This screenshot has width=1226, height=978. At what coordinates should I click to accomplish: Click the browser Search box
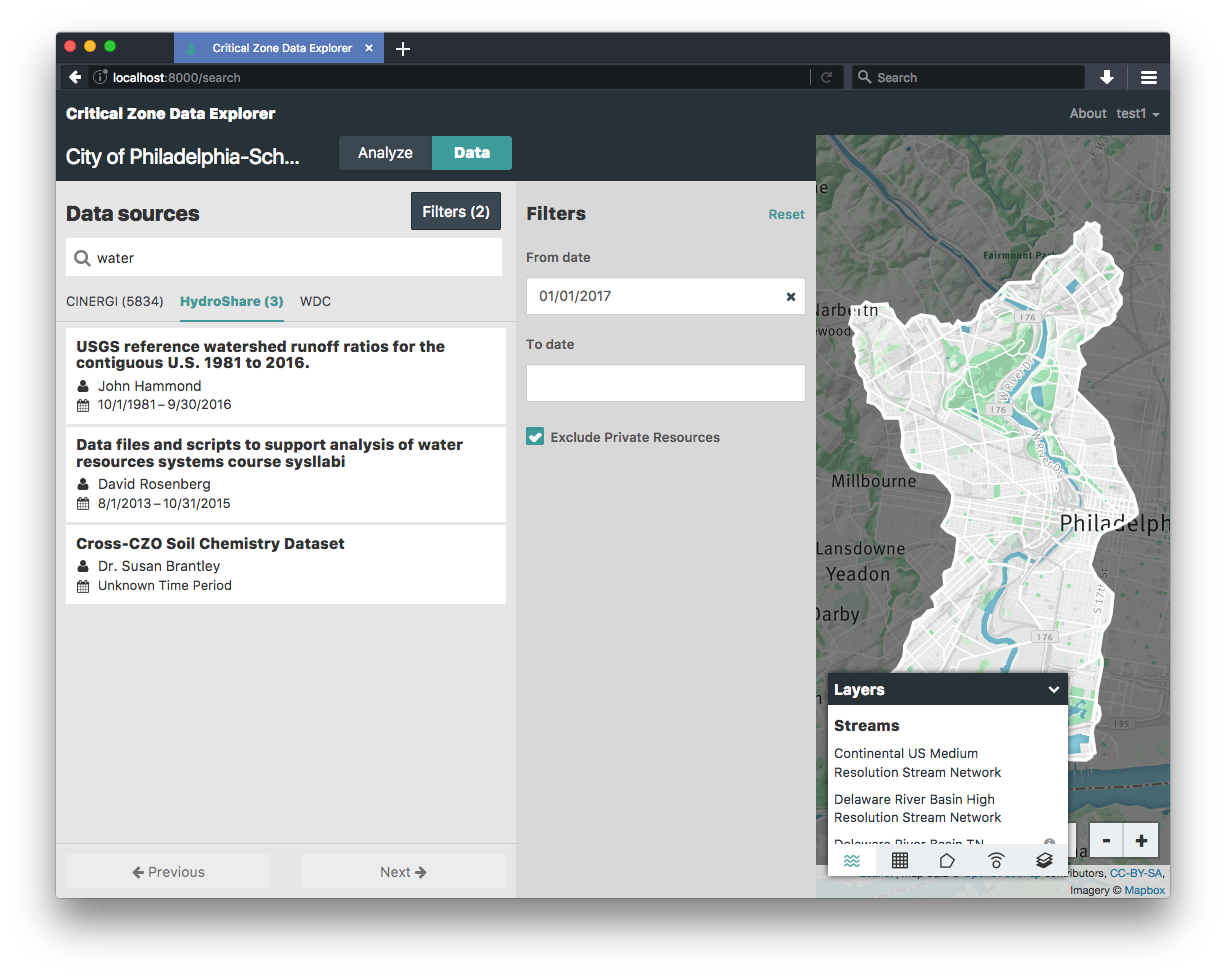click(x=968, y=77)
